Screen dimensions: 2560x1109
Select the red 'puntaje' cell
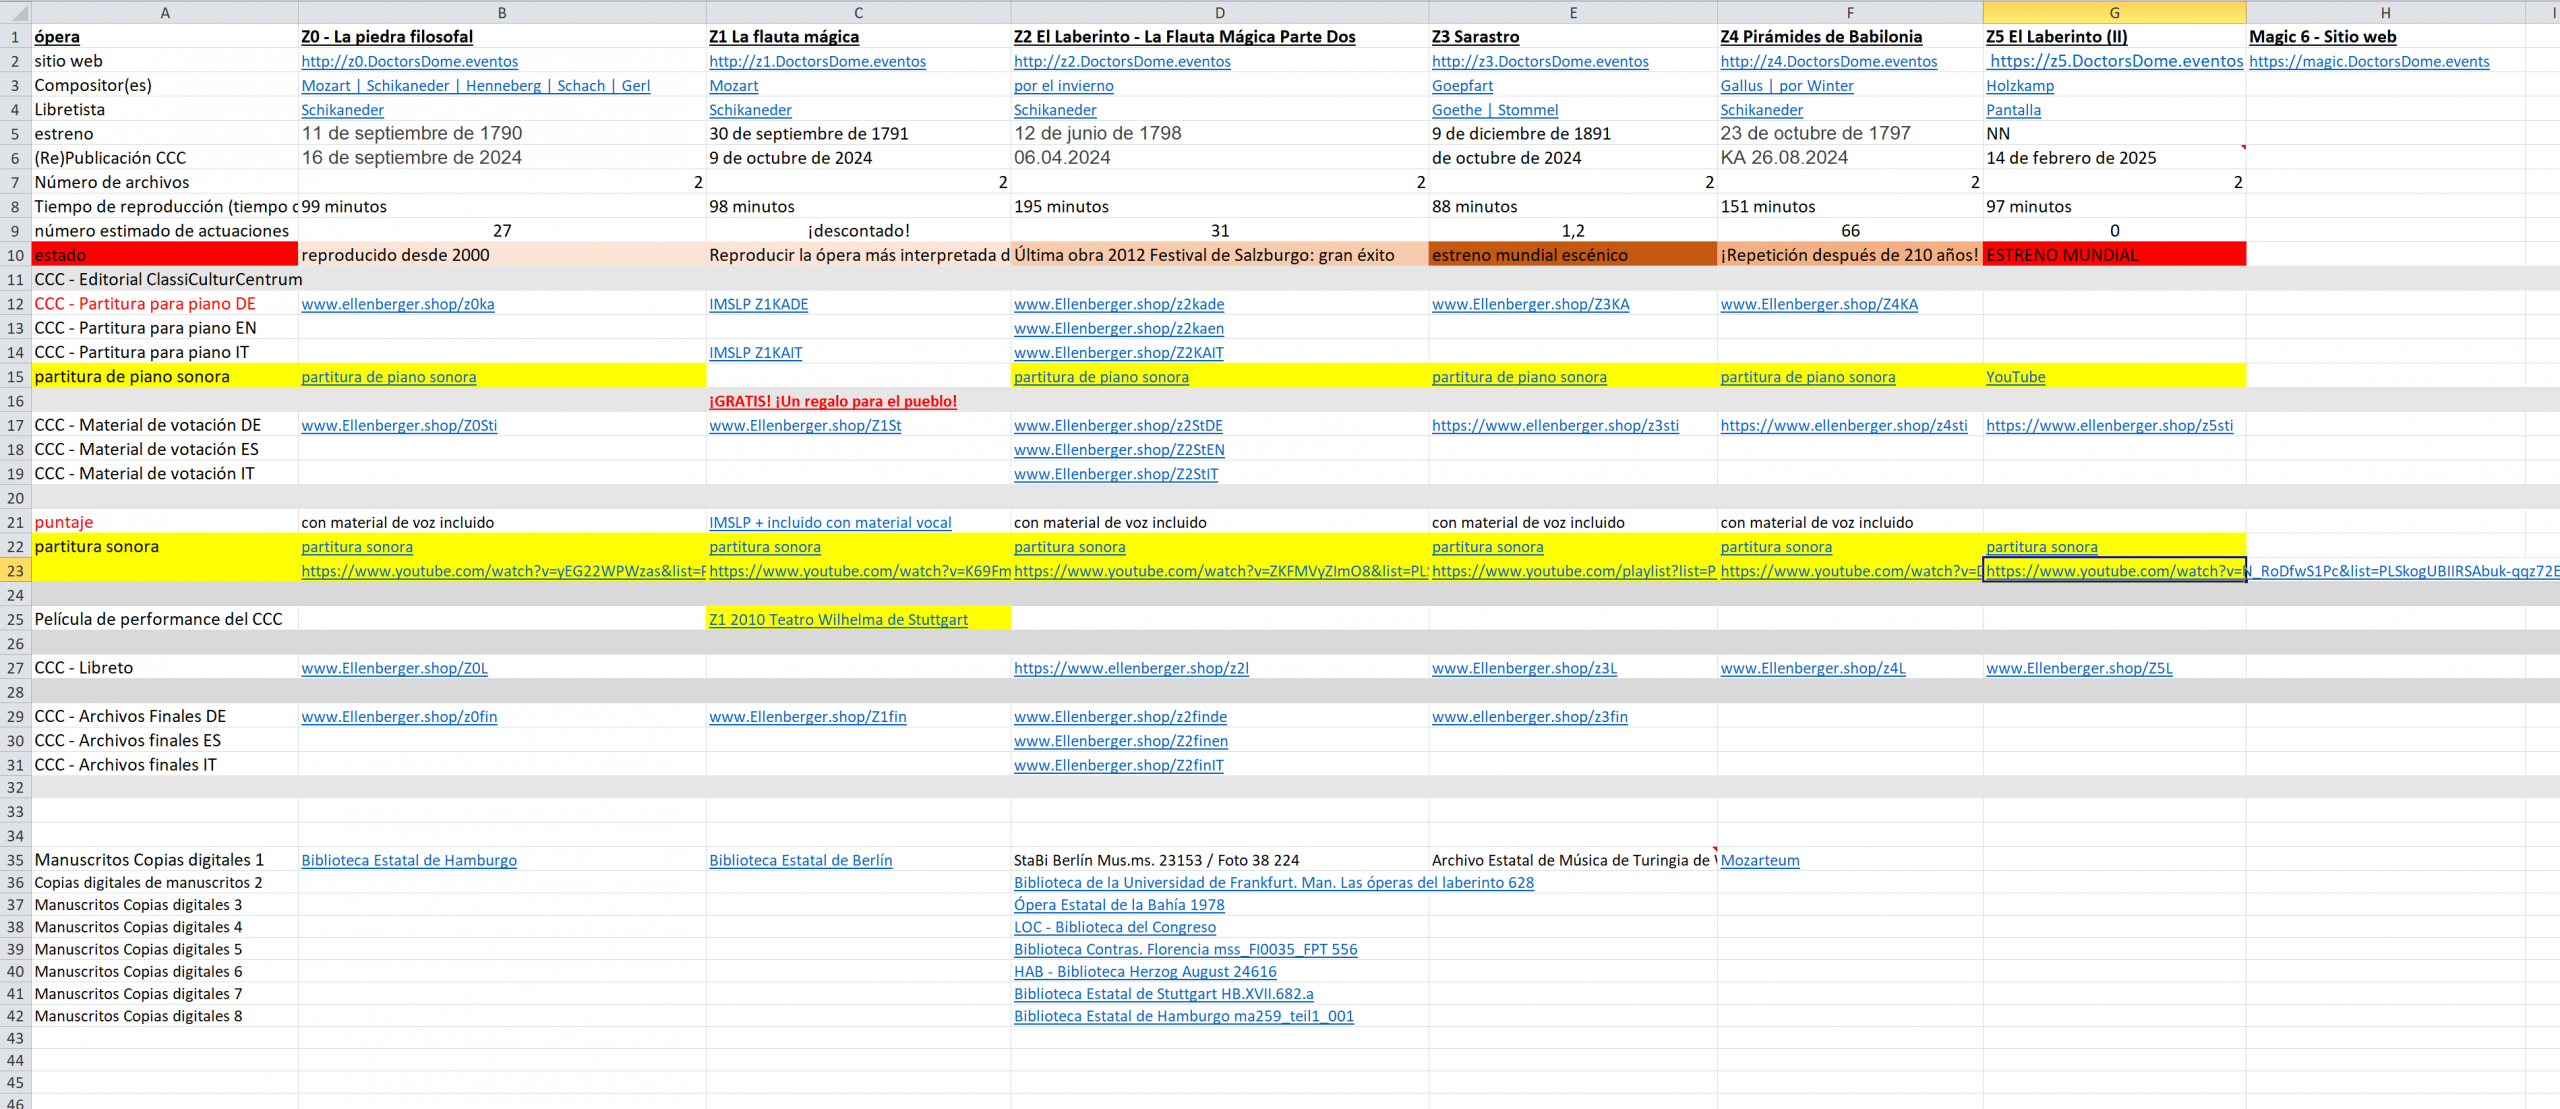pyautogui.click(x=165, y=523)
